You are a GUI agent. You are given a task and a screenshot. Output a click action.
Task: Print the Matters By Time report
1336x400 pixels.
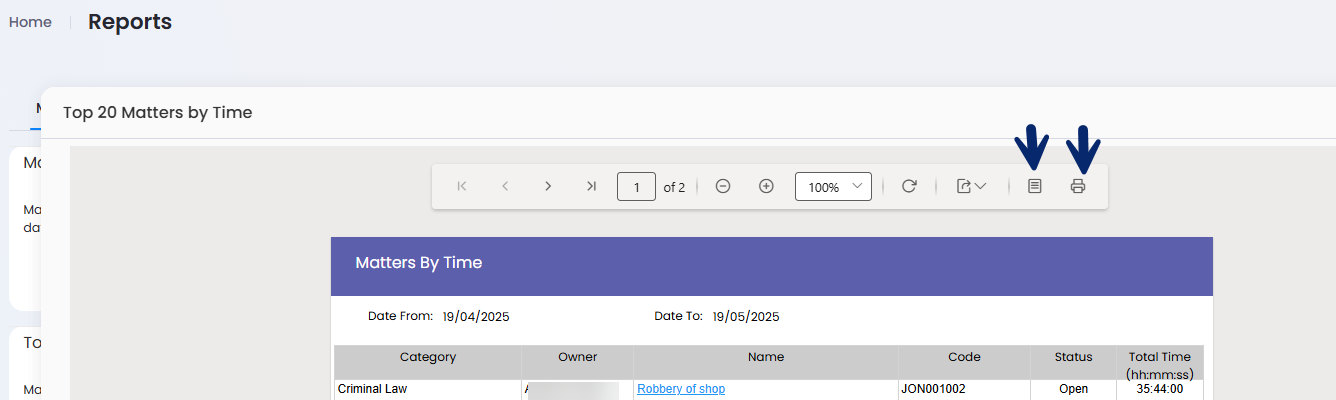click(1078, 186)
